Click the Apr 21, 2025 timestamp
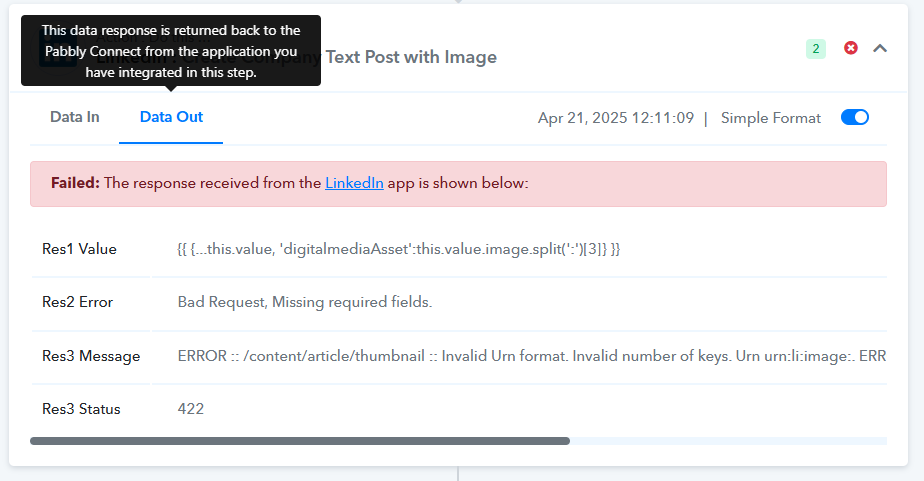Image resolution: width=924 pixels, height=481 pixels. tap(616, 118)
